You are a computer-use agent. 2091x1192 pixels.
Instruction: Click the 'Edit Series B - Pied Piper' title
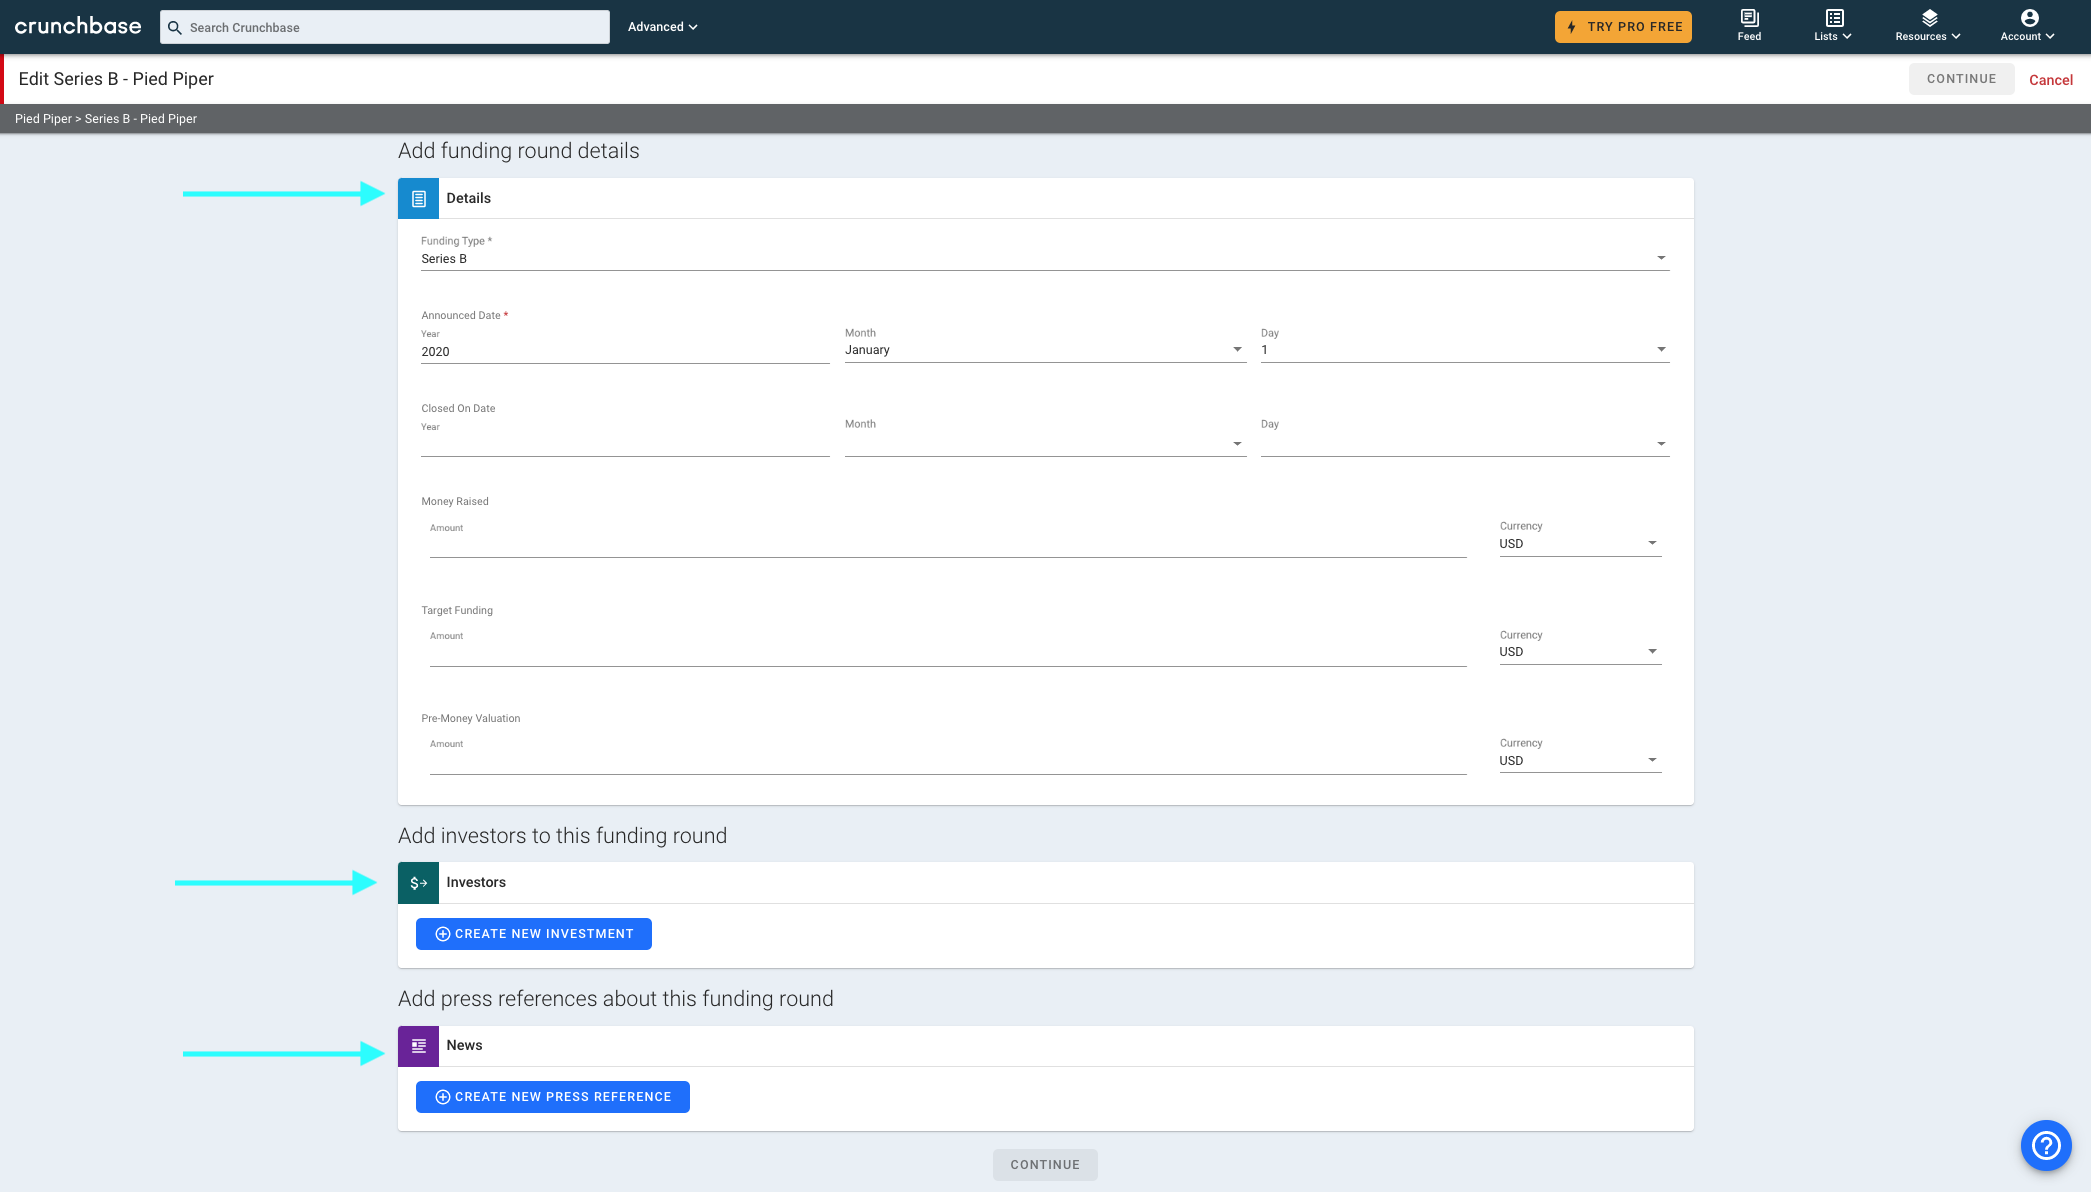(x=116, y=79)
